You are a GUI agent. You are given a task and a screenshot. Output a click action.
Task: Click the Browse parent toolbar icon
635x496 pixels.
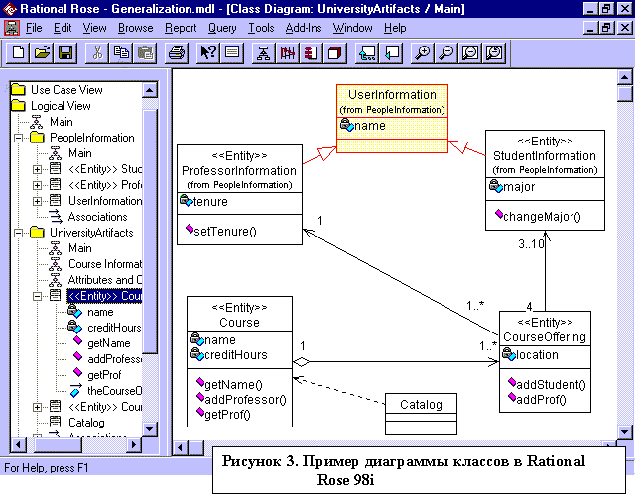coord(367,53)
